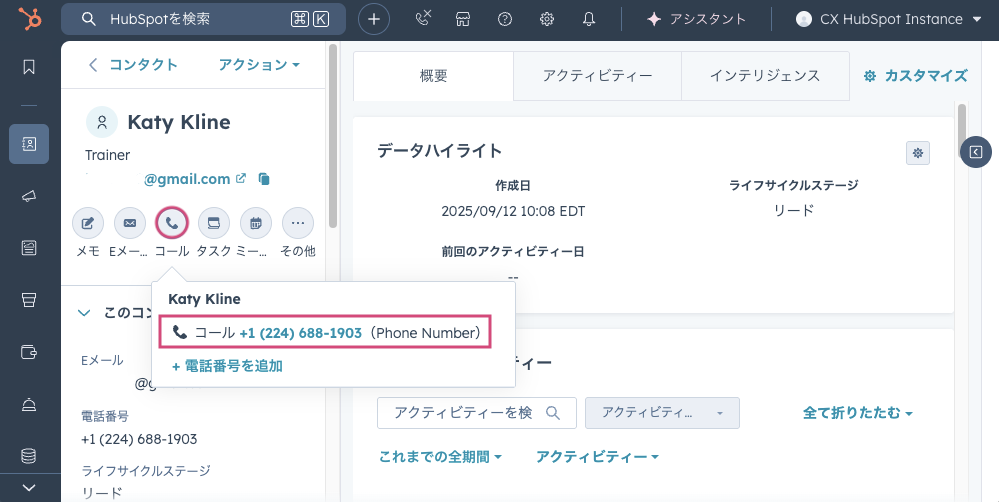The height and width of the screenshot is (502, 999).
Task: Click the task icon in contact actions
Action: (x=214, y=223)
